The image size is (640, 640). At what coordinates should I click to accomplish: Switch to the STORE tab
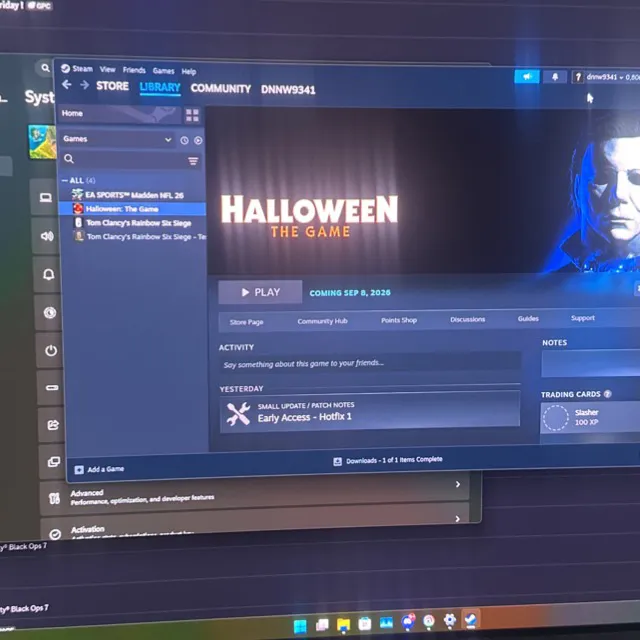click(x=112, y=86)
